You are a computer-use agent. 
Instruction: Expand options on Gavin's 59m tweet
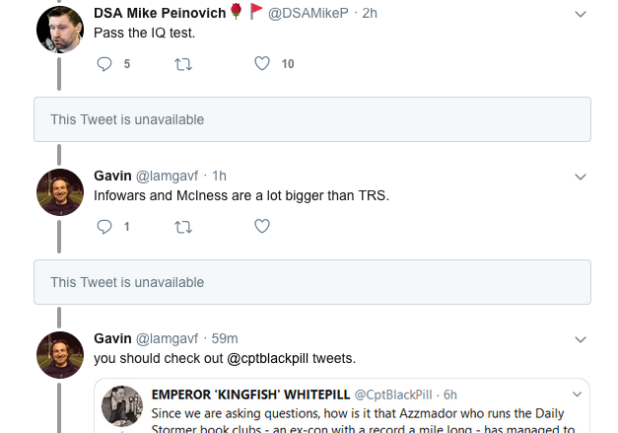(x=580, y=340)
